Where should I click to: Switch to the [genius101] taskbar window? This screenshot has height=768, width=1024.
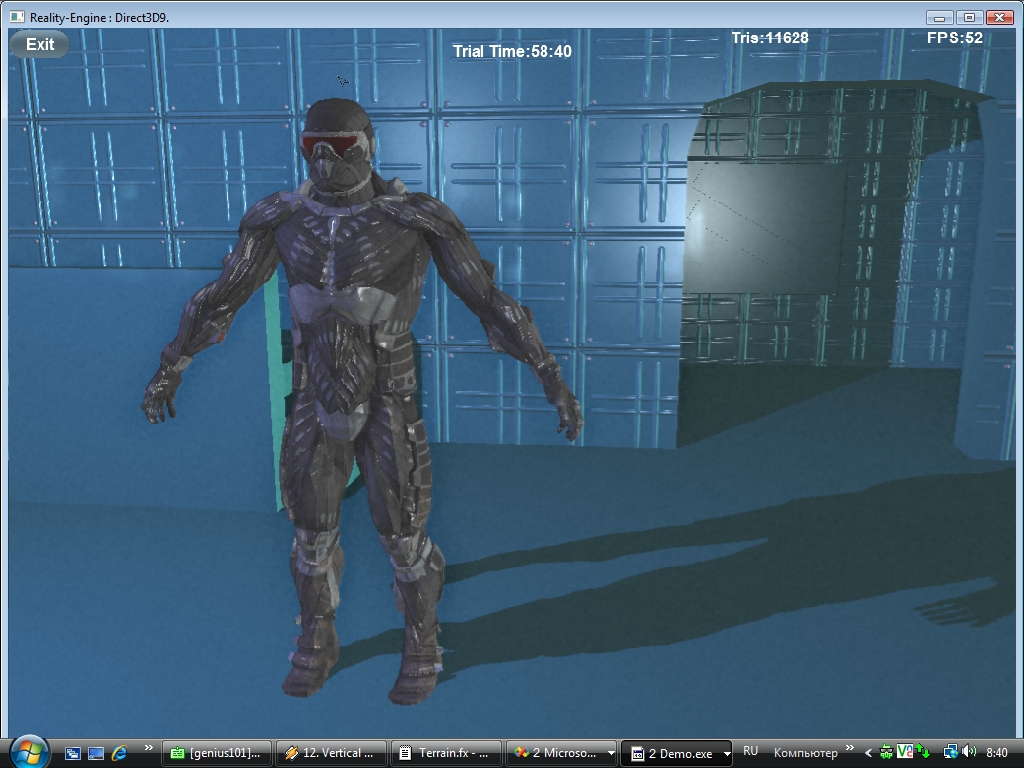click(220, 753)
